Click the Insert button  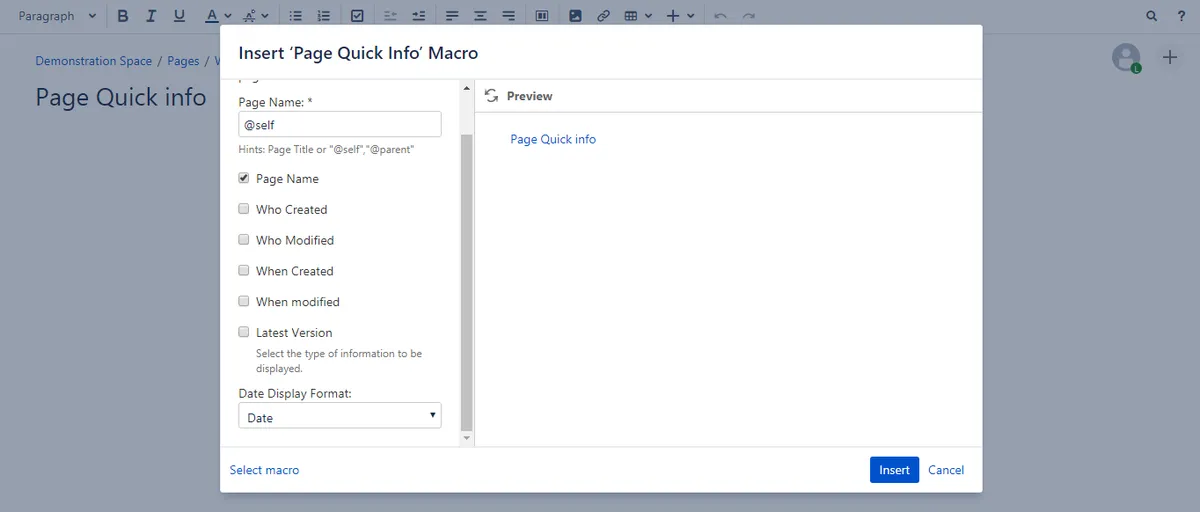coord(894,470)
